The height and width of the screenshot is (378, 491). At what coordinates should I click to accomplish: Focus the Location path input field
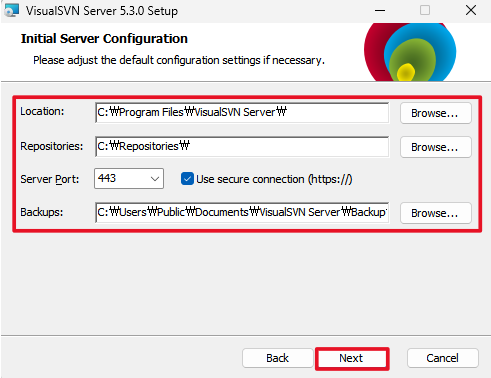point(242,113)
